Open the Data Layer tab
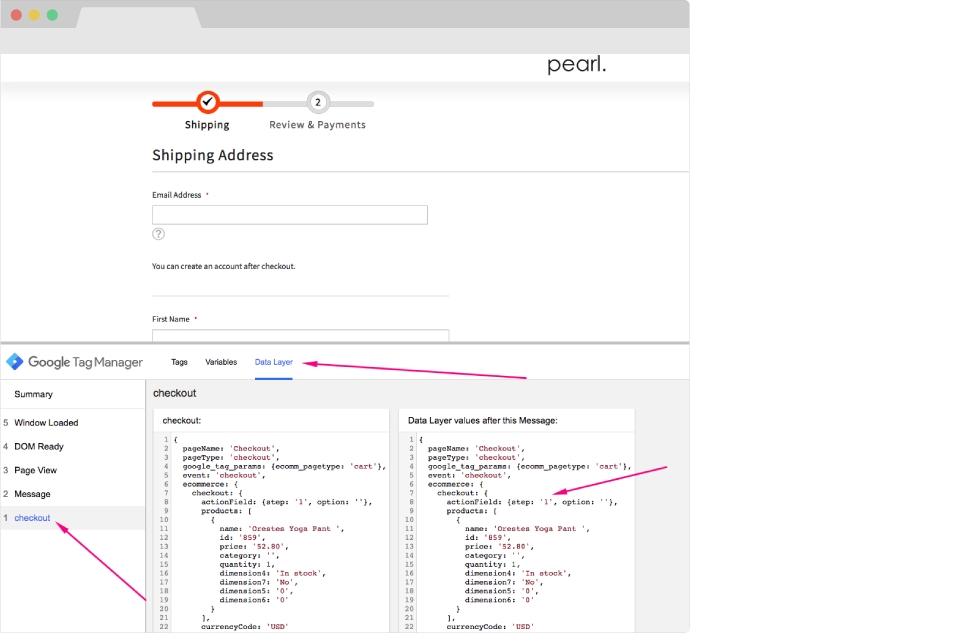The image size is (960, 642). [273, 362]
